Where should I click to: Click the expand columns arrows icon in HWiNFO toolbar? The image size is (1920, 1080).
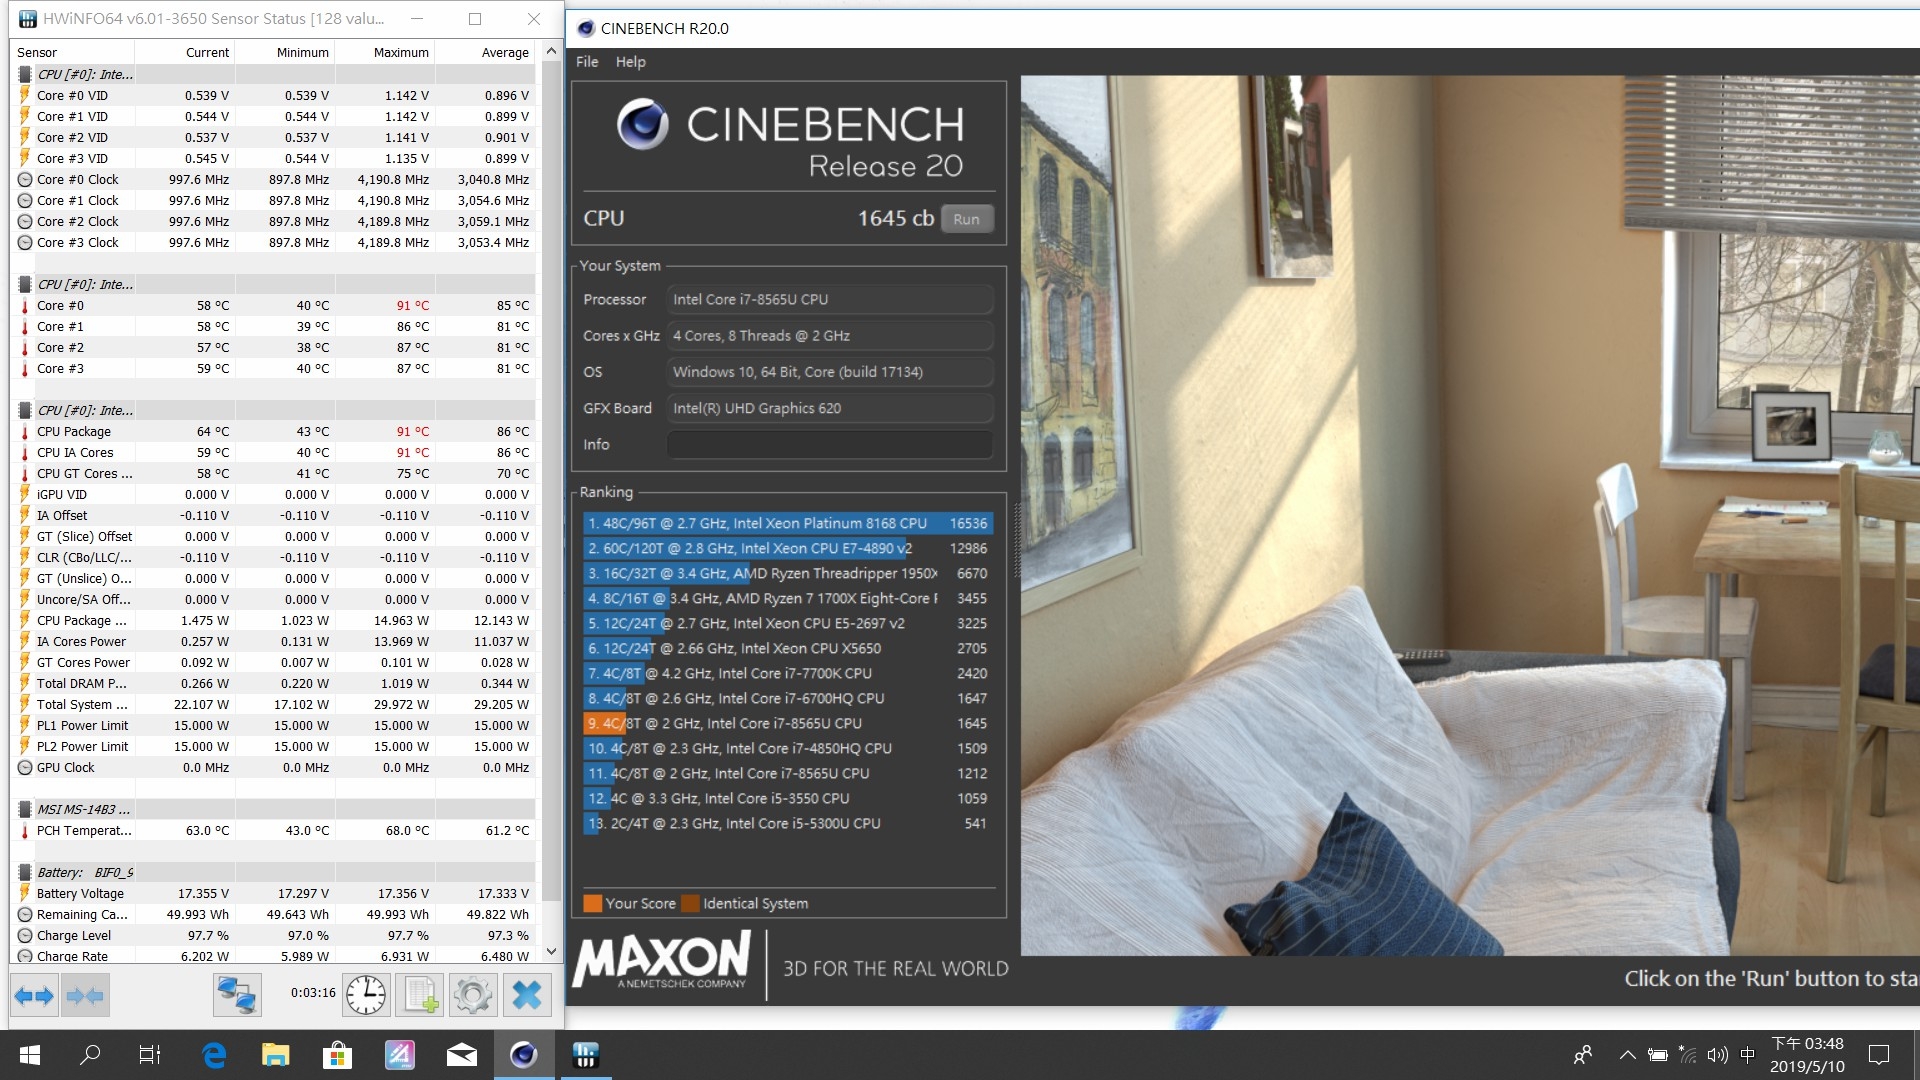[x=34, y=995]
